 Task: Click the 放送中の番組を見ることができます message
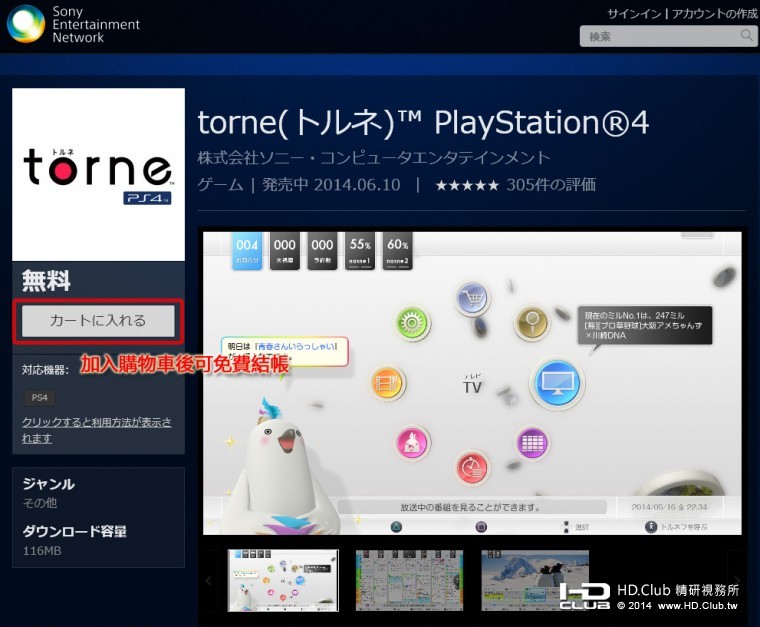tap(471, 507)
